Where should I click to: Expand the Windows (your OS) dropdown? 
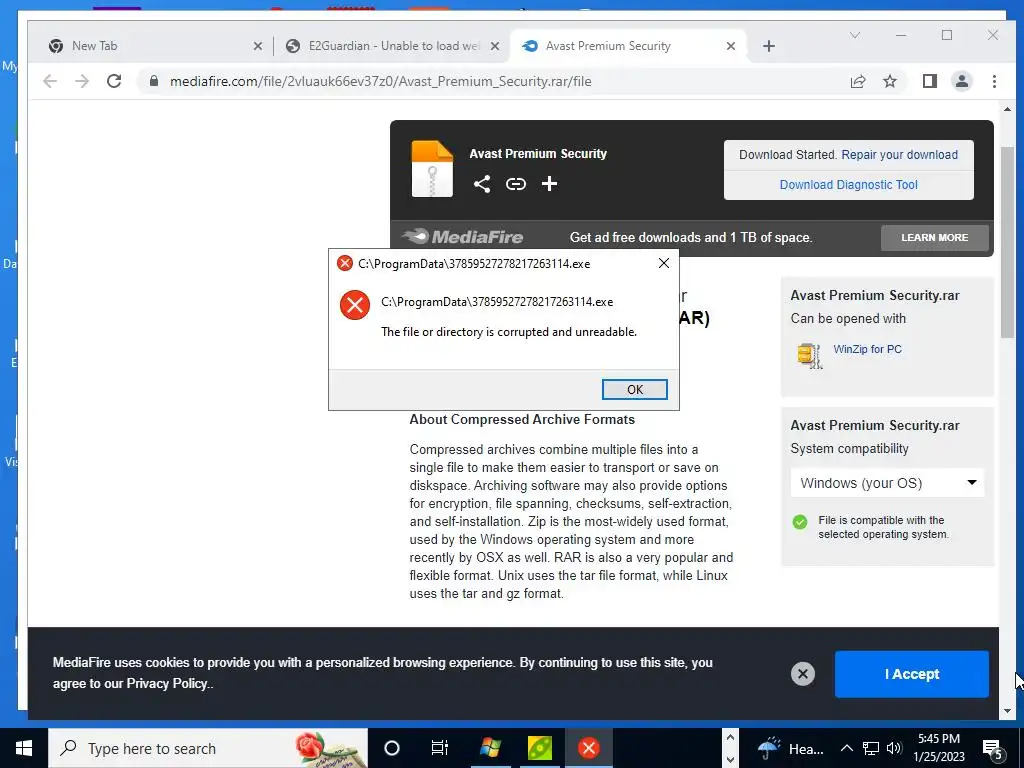(888, 483)
